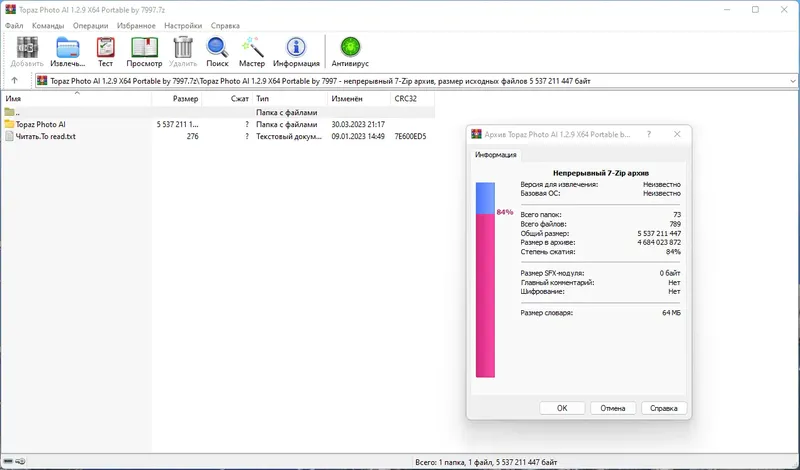The image size is (800, 470).
Task: Click the OK button in the dialog
Action: pos(562,408)
